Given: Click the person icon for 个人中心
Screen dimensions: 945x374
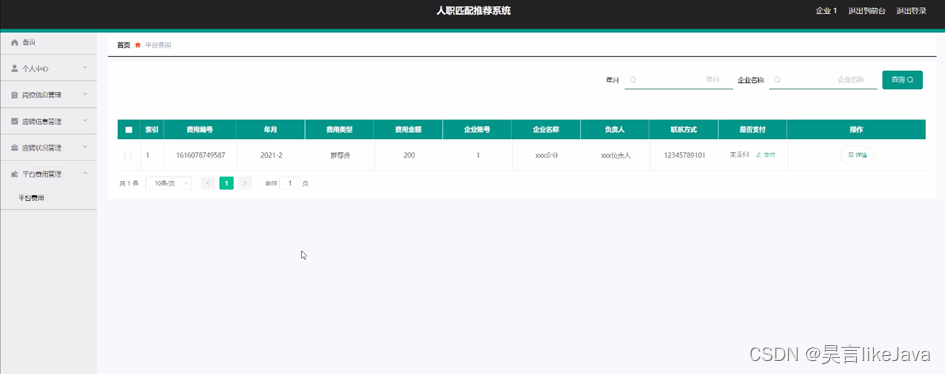Looking at the screenshot, I should (x=15, y=69).
